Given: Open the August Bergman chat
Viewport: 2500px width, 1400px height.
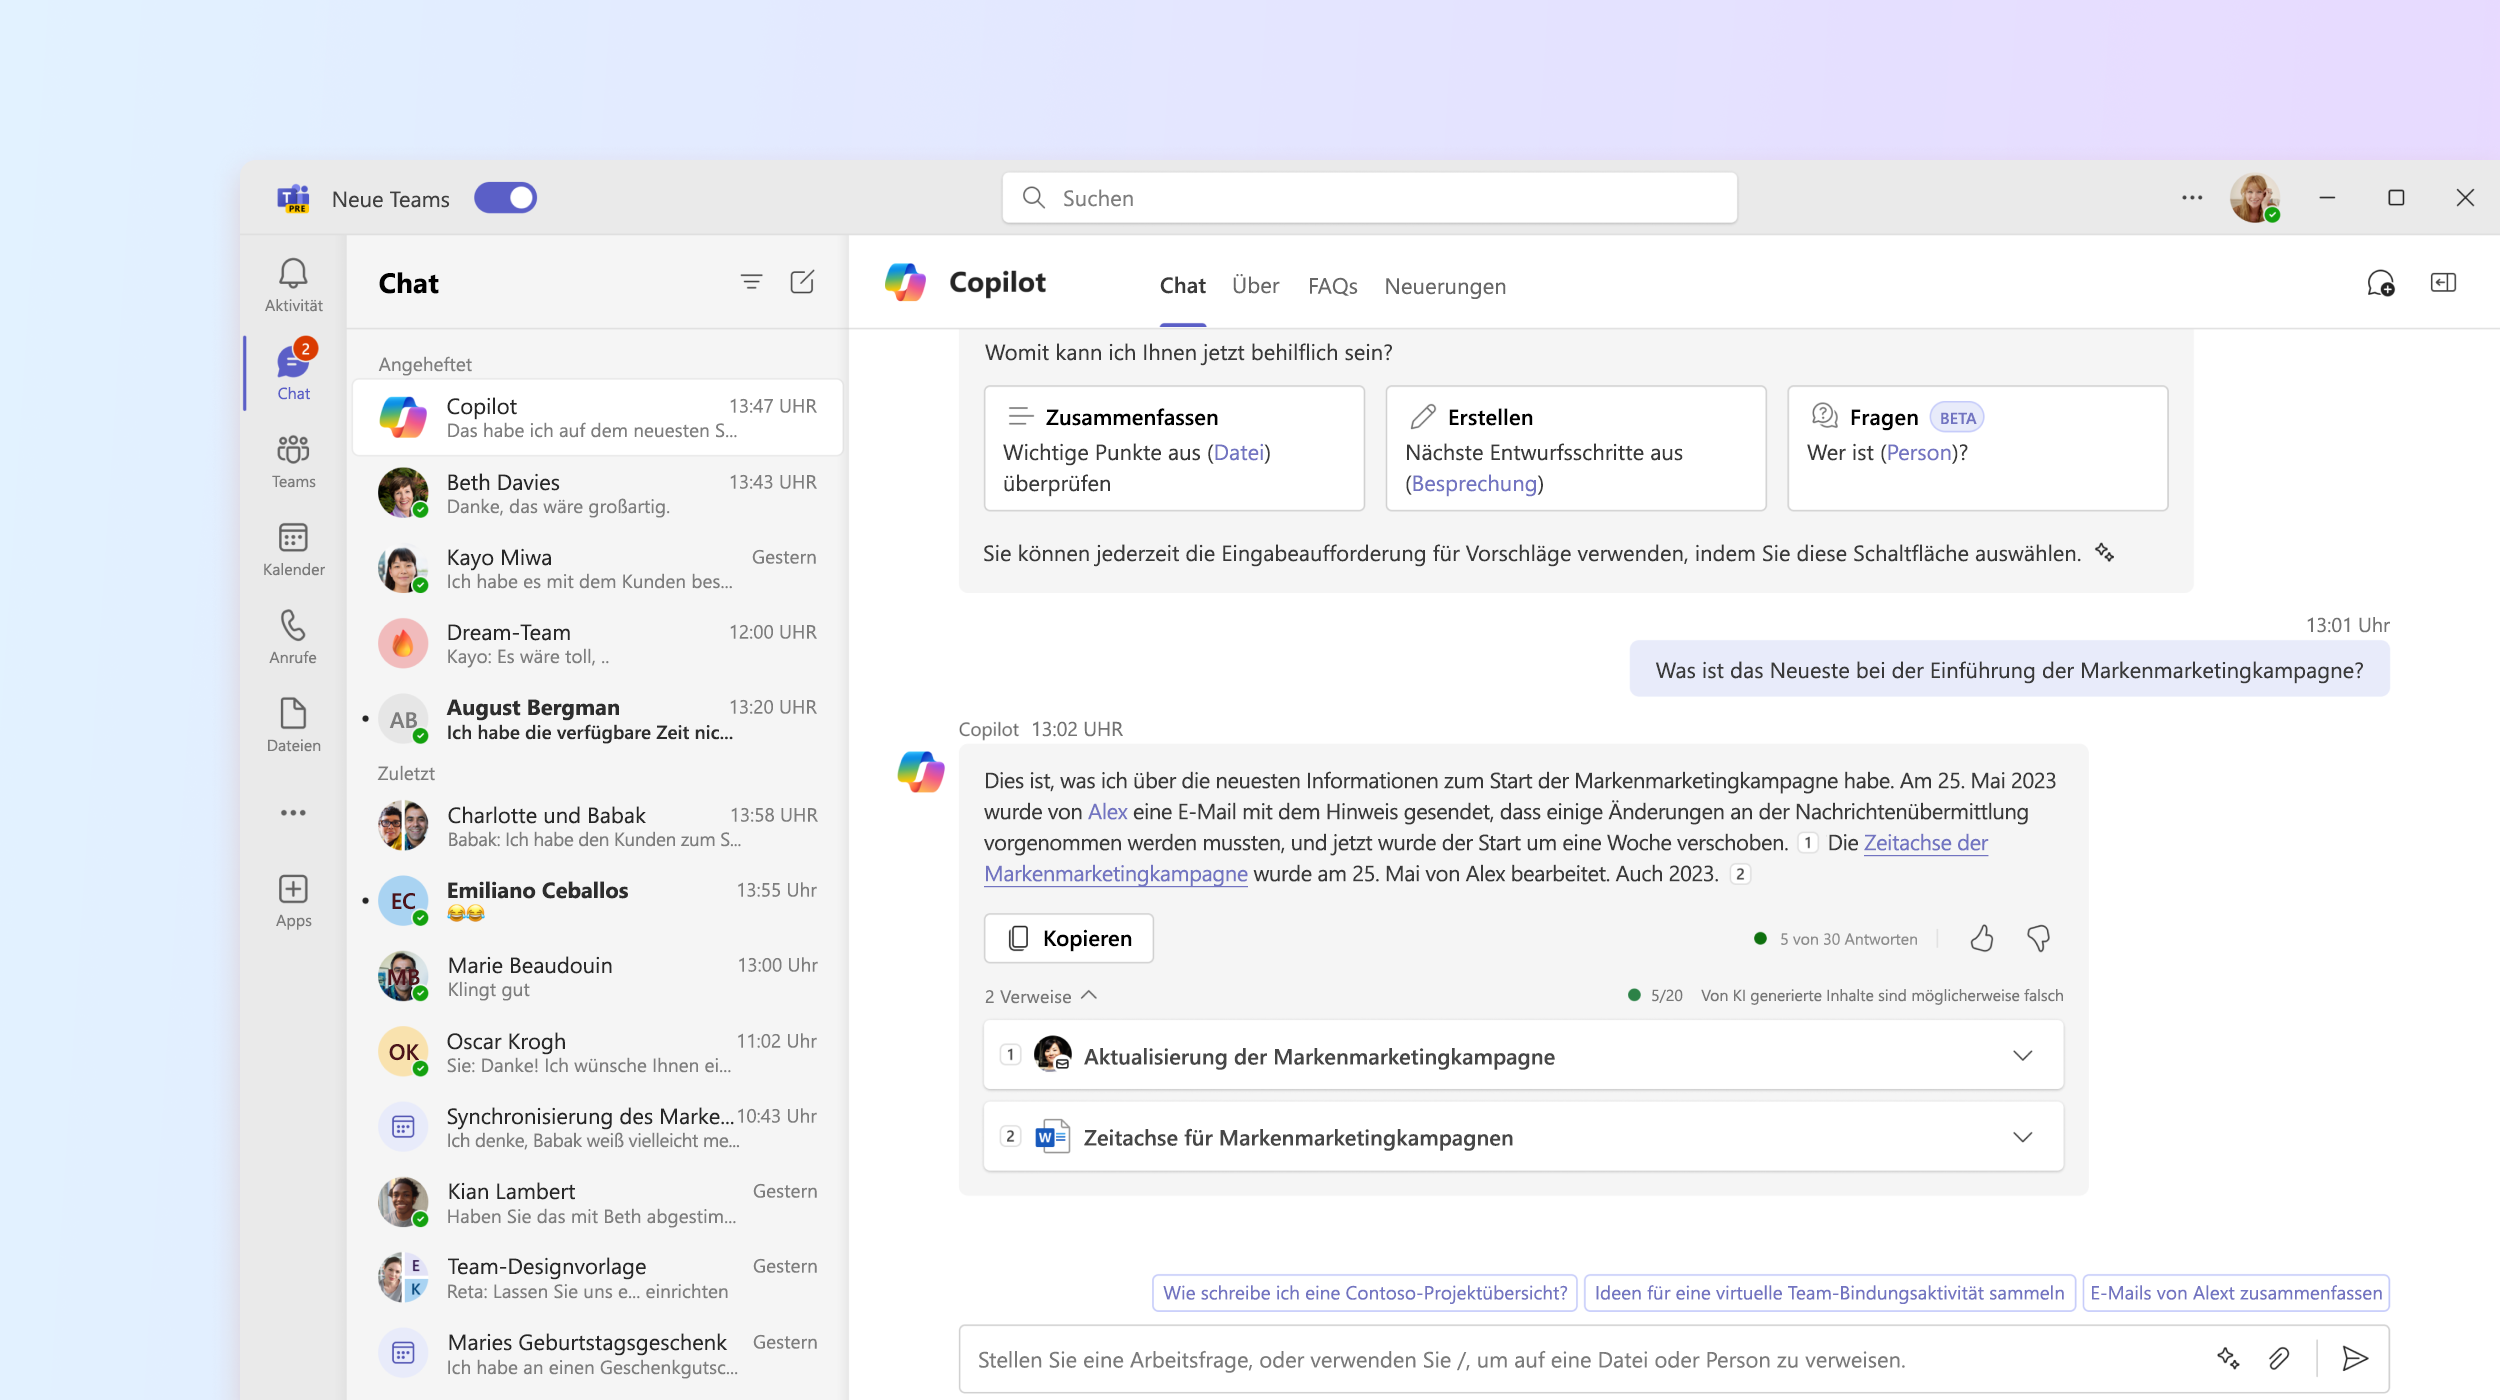Looking at the screenshot, I should point(597,719).
